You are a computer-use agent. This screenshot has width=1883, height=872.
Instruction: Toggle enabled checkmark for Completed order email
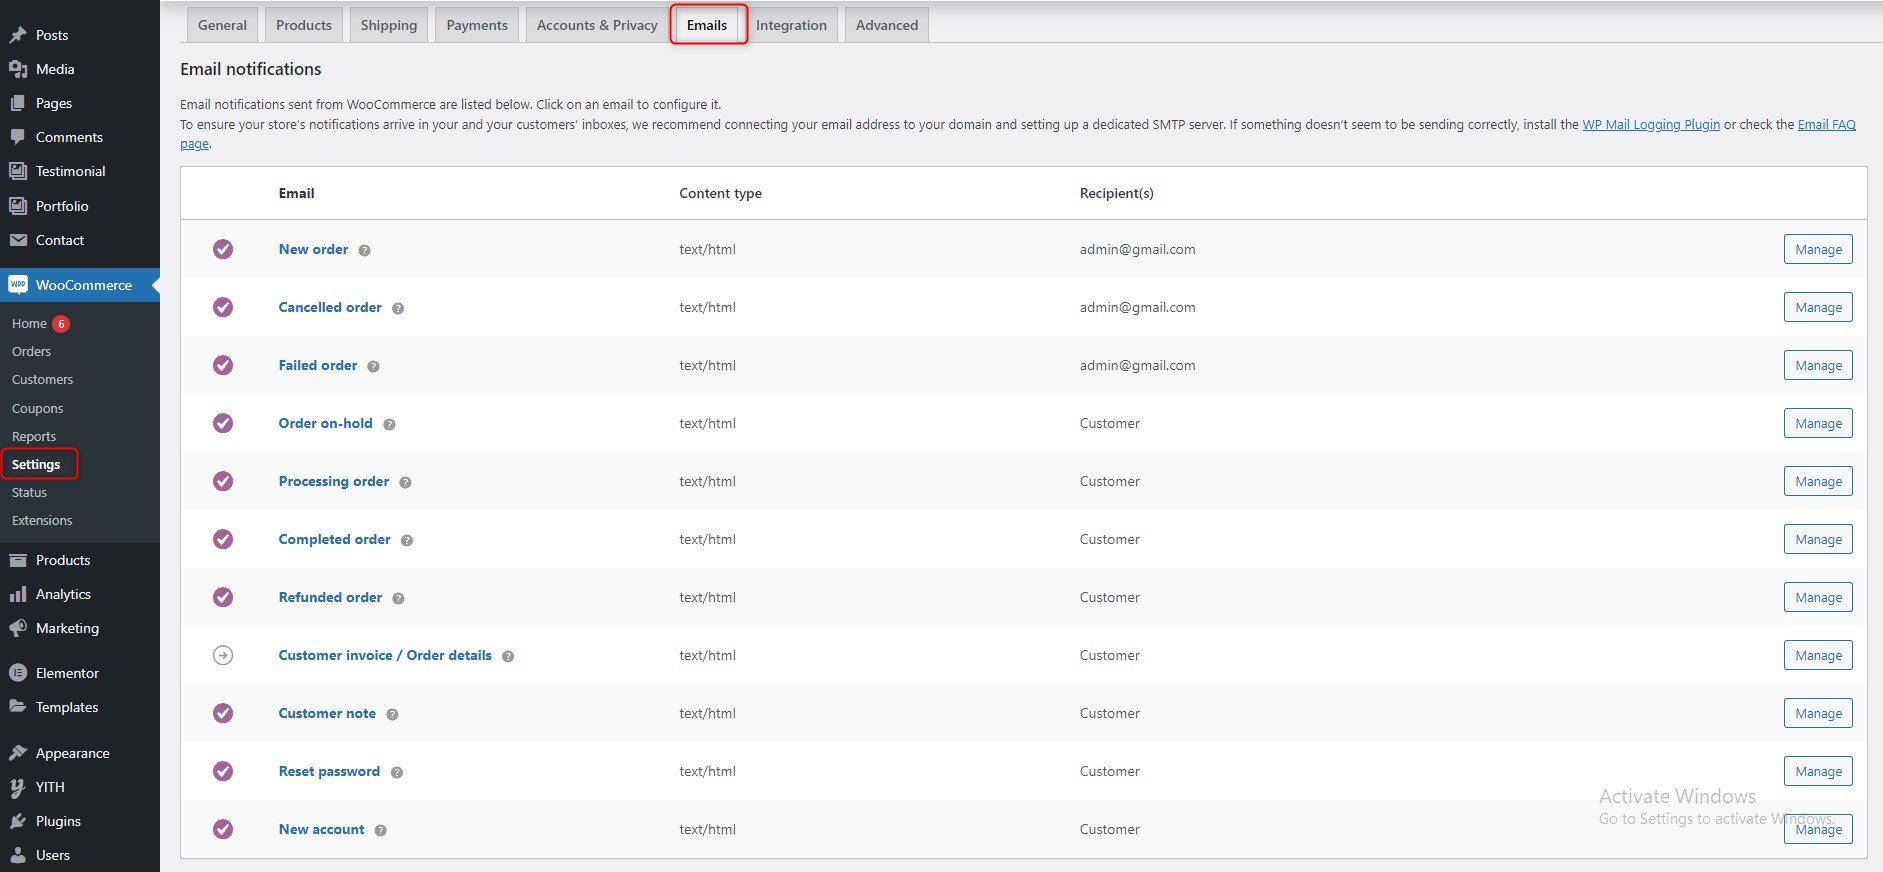(223, 539)
